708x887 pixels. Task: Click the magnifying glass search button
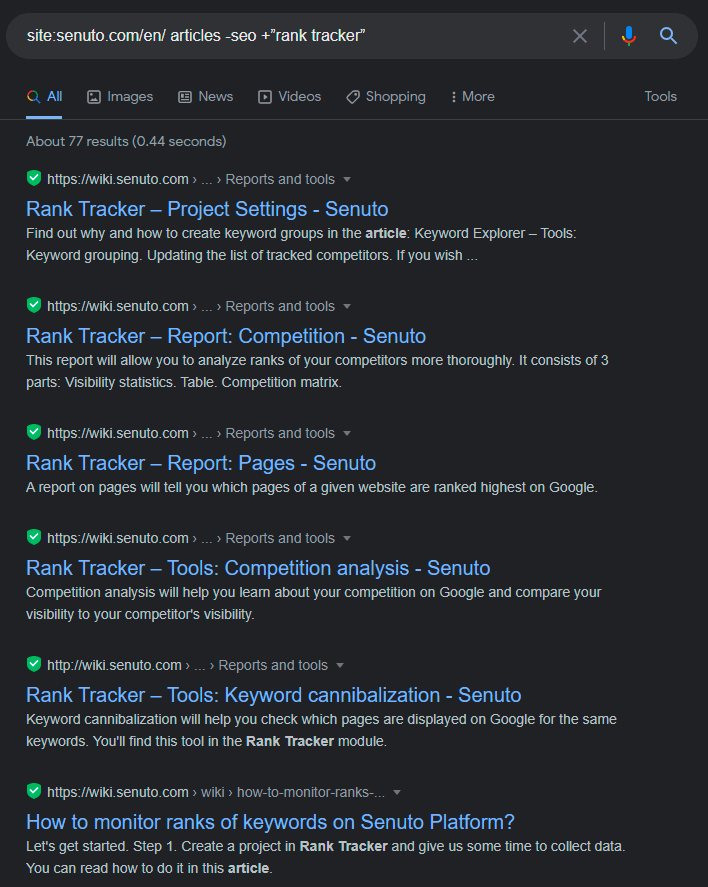(x=668, y=36)
